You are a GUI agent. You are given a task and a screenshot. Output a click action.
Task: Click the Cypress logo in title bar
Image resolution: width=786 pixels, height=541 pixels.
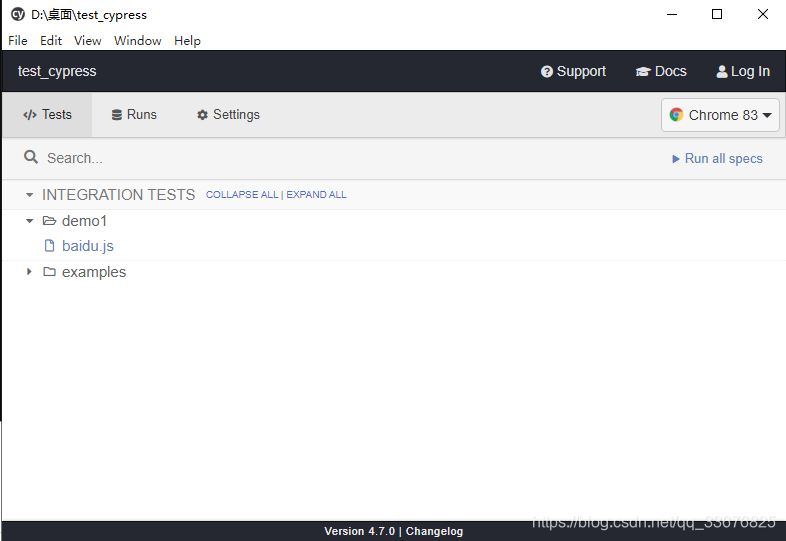point(18,14)
